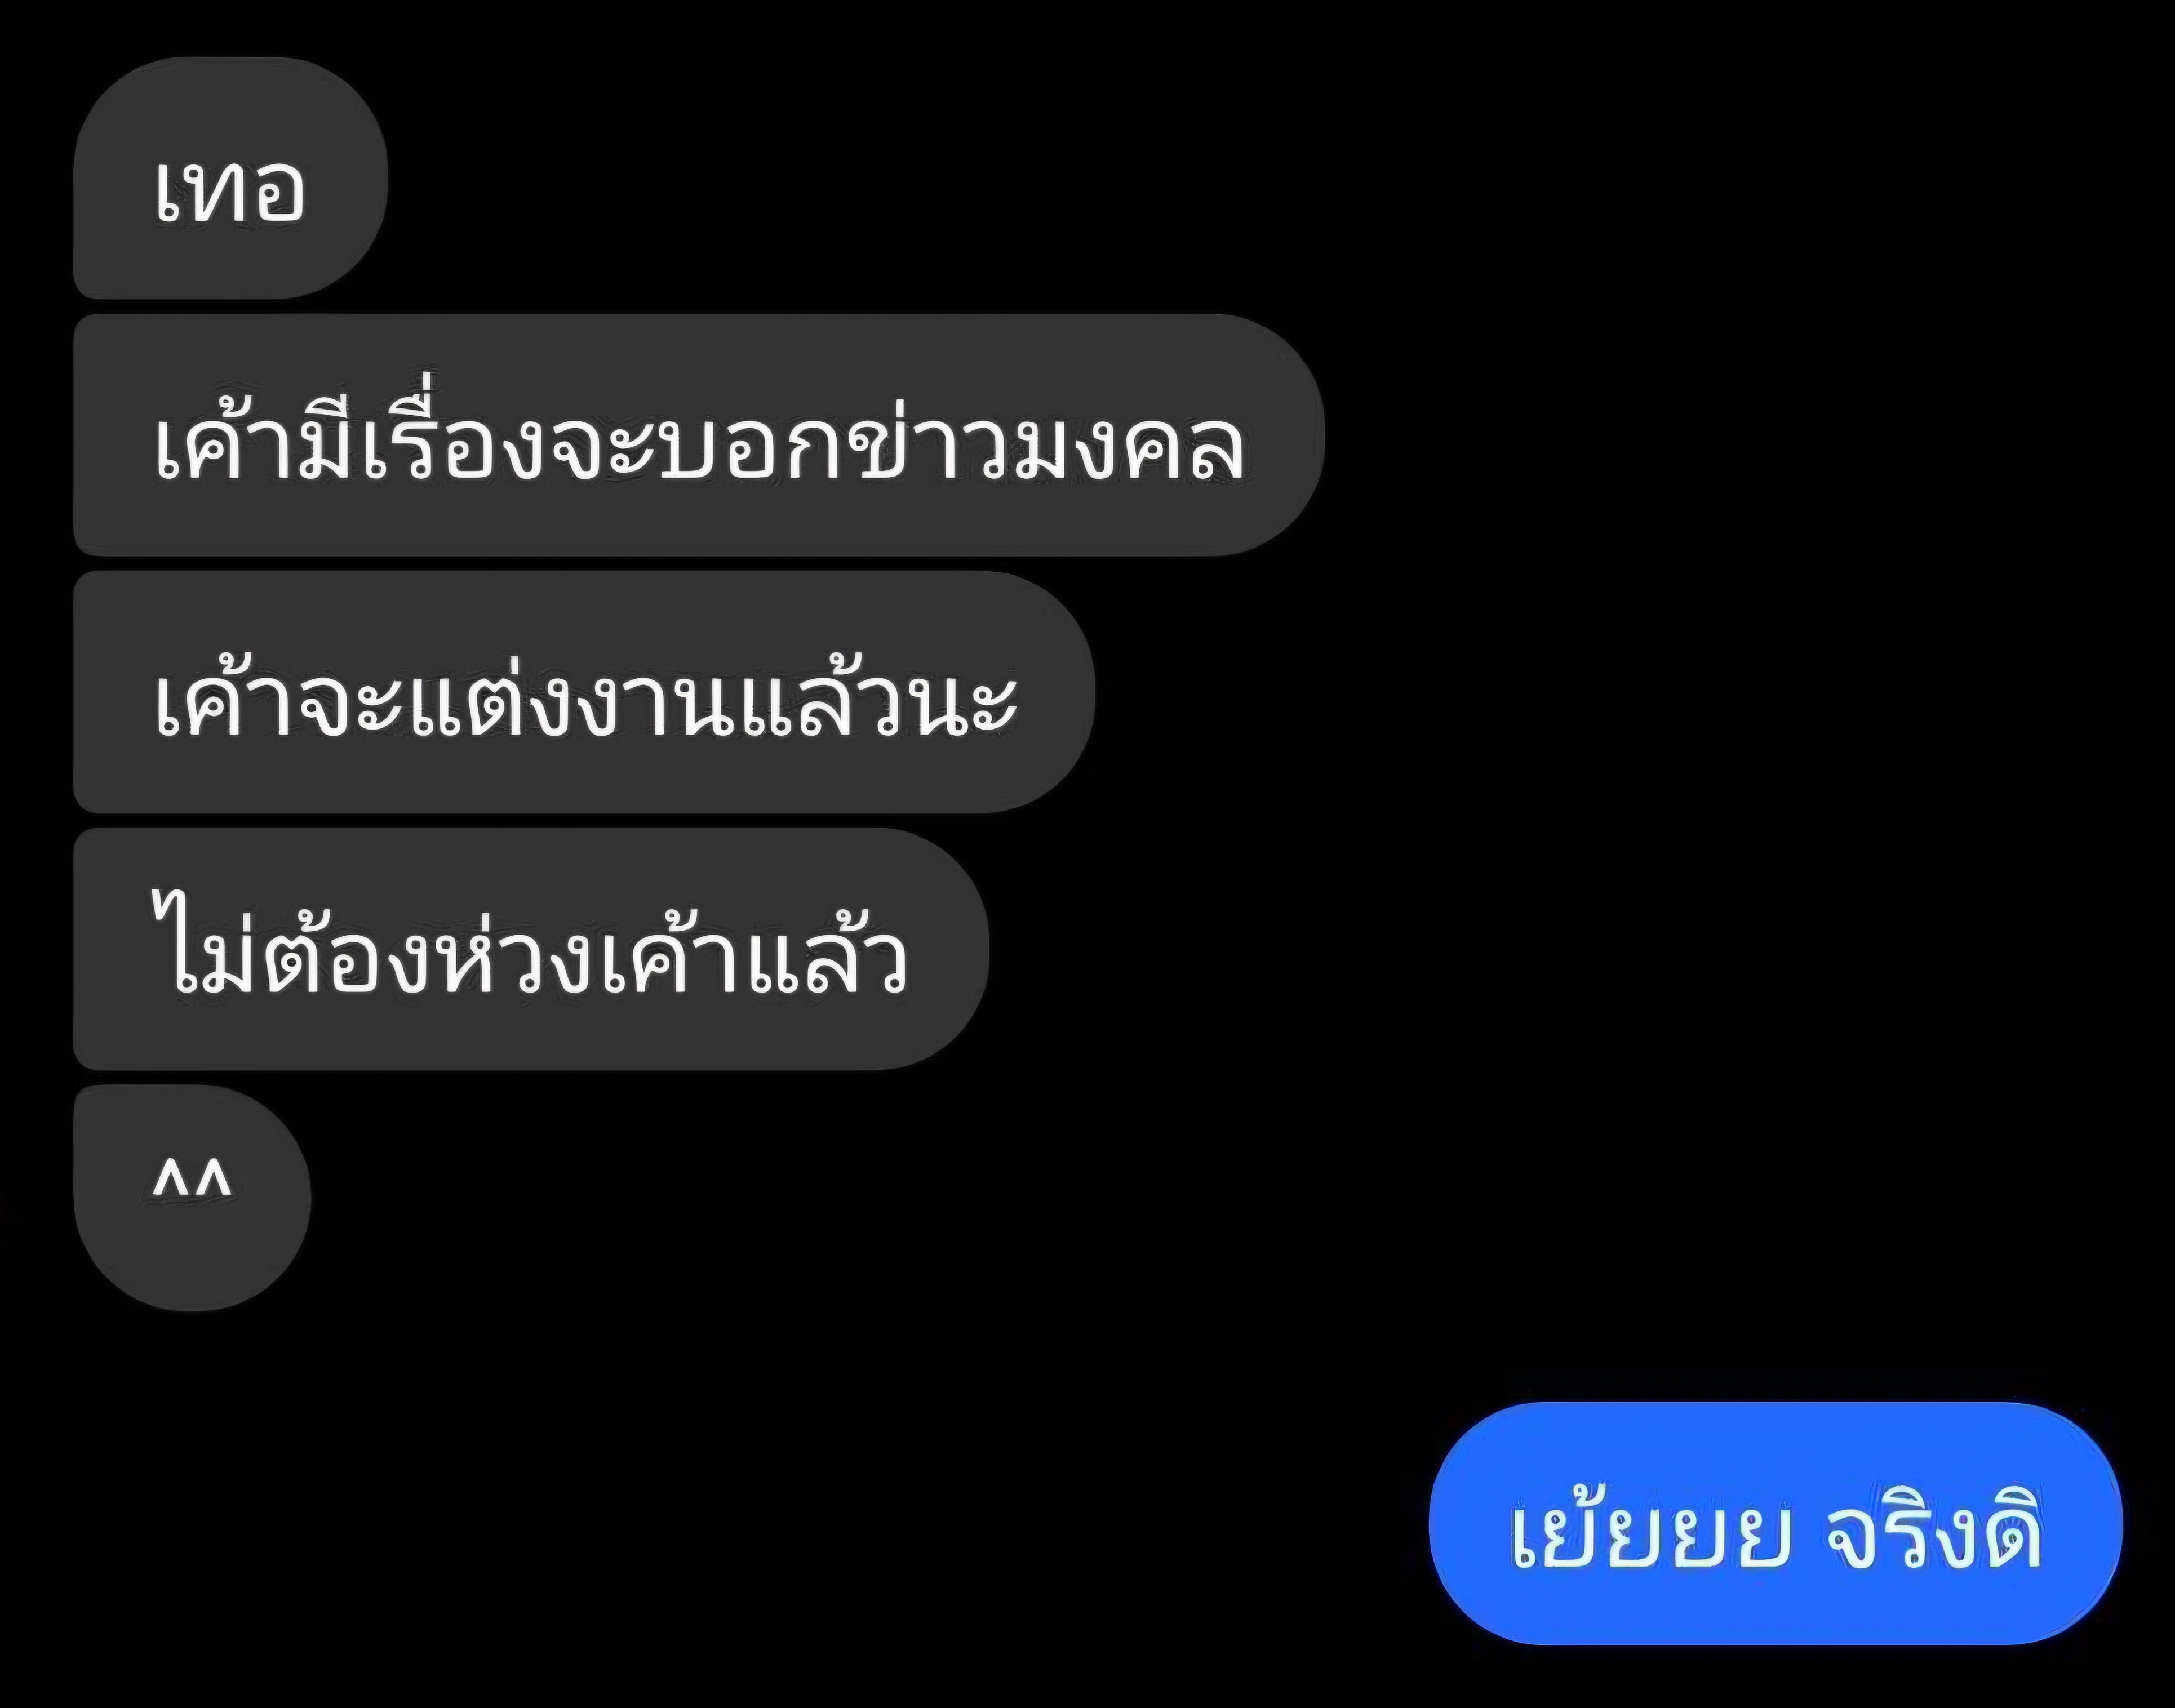Tap the blue reply เย้ยยย จริงดิ
This screenshot has height=1708, width=2175.
point(1775,1523)
